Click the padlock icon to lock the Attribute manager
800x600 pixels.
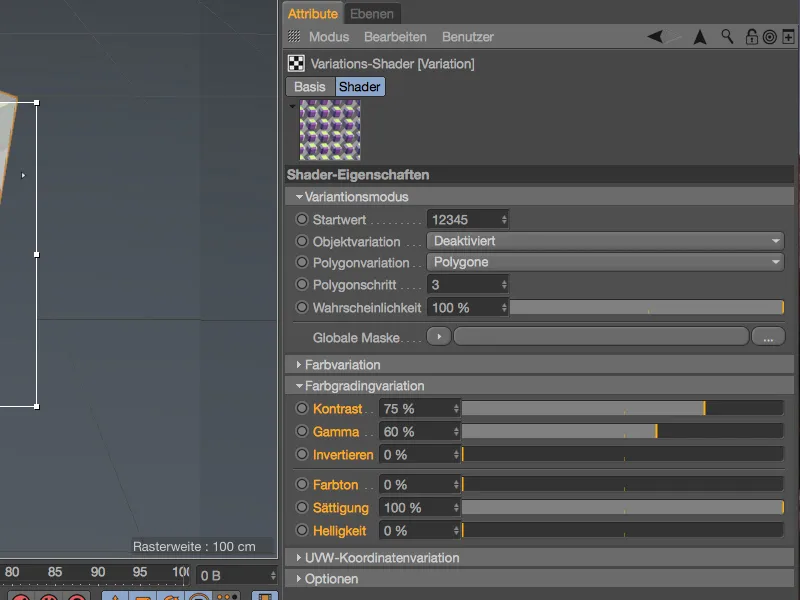point(750,36)
